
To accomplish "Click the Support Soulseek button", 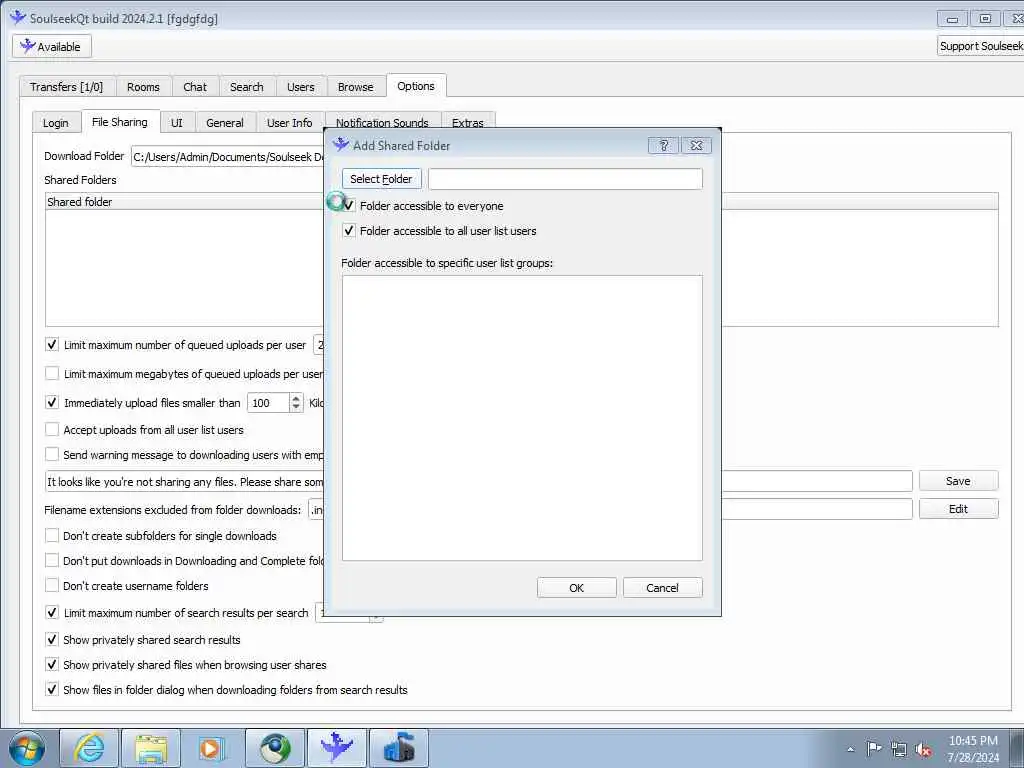I will 980,46.
